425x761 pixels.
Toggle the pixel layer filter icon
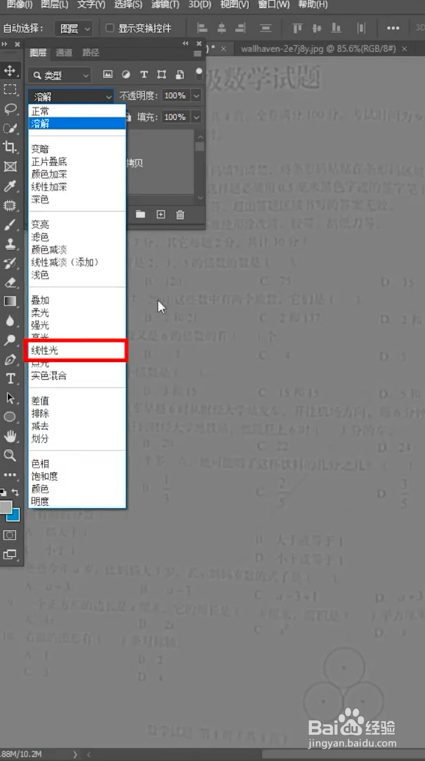point(108,75)
